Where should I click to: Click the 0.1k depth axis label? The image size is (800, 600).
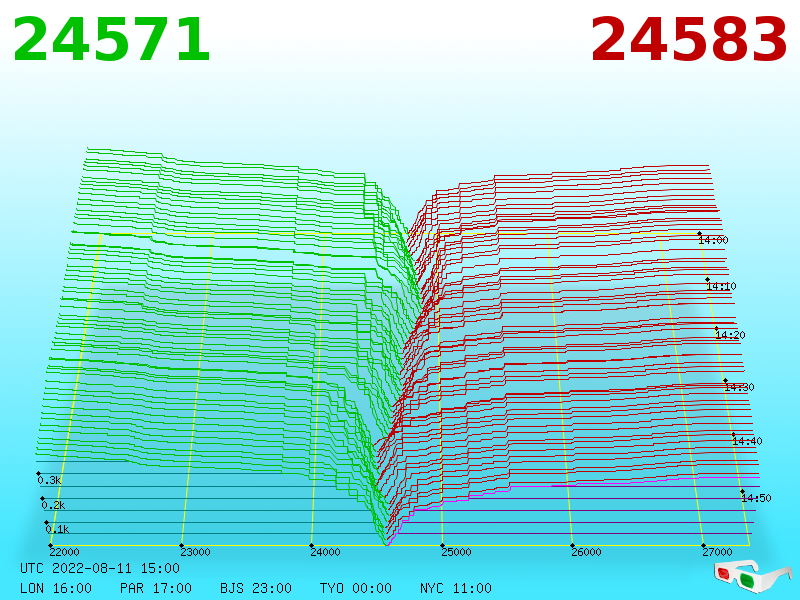pyautogui.click(x=57, y=529)
